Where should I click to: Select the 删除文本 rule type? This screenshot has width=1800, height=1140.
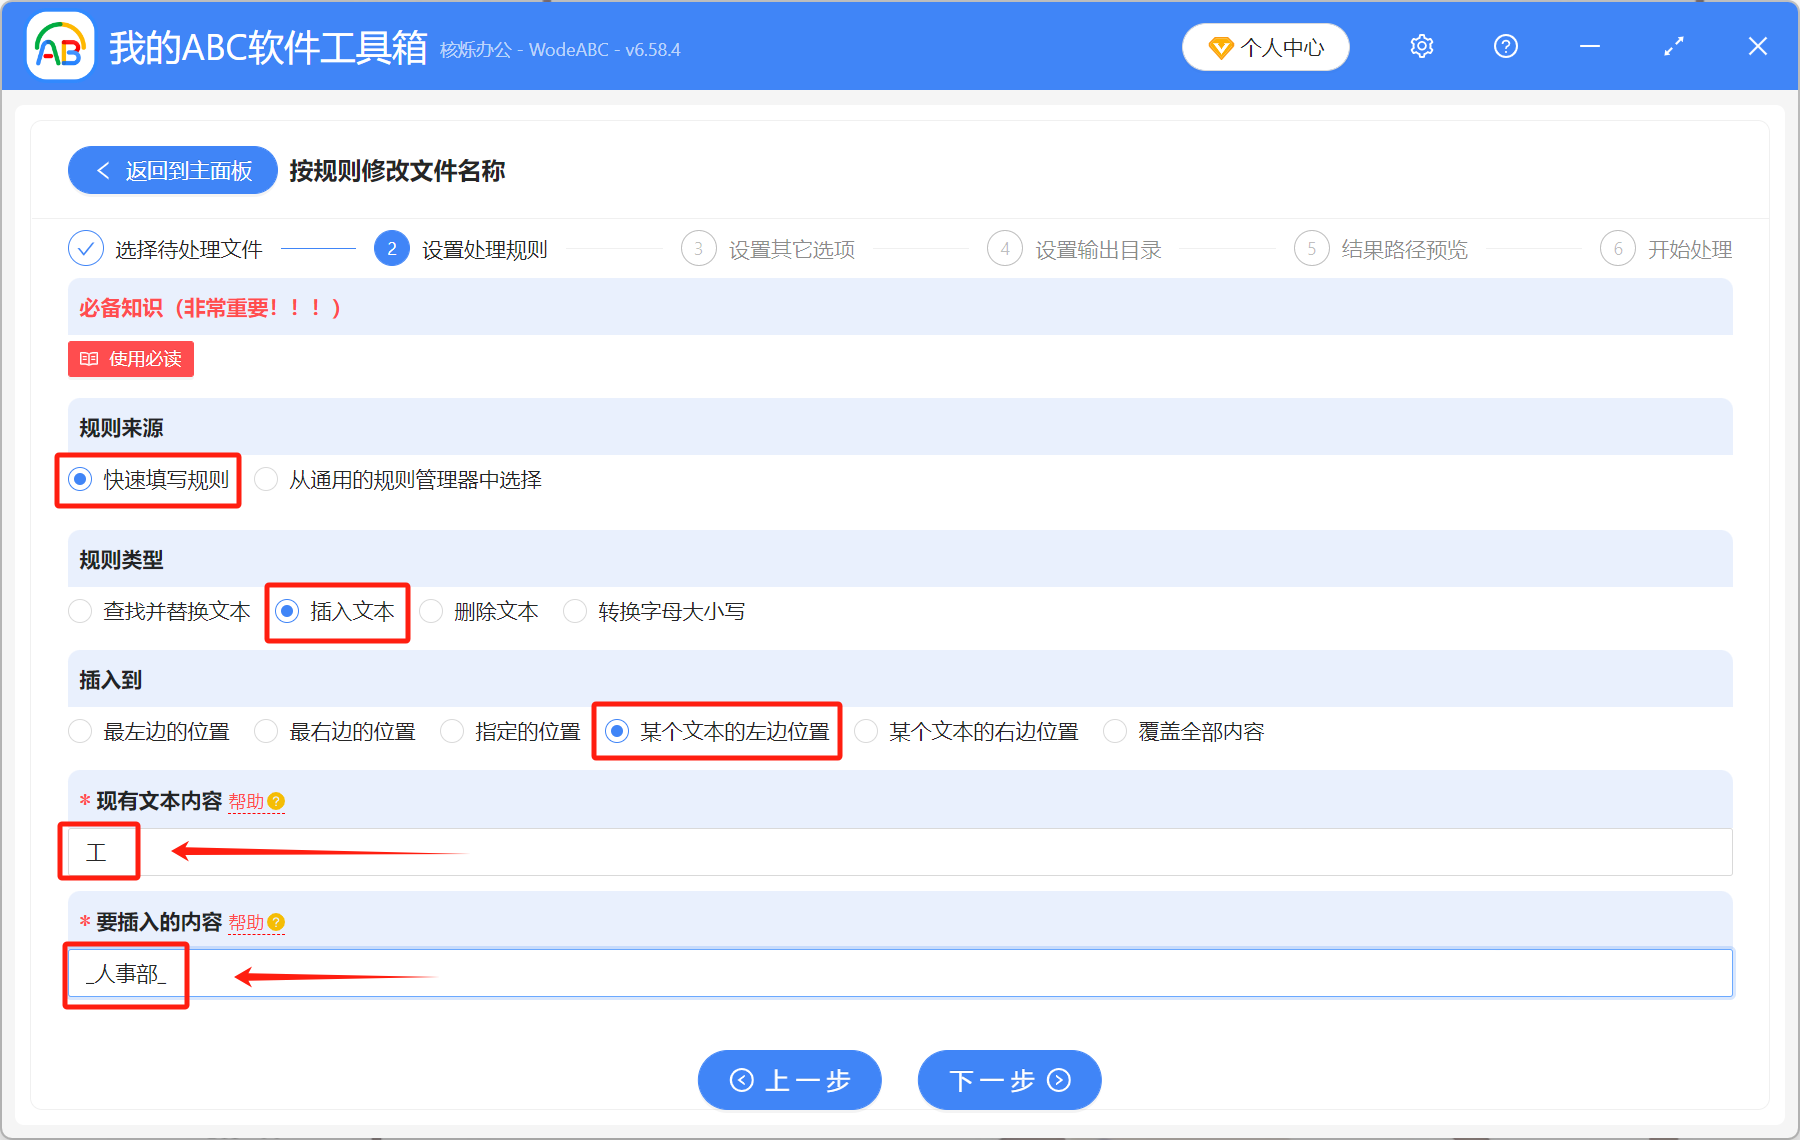point(431,611)
